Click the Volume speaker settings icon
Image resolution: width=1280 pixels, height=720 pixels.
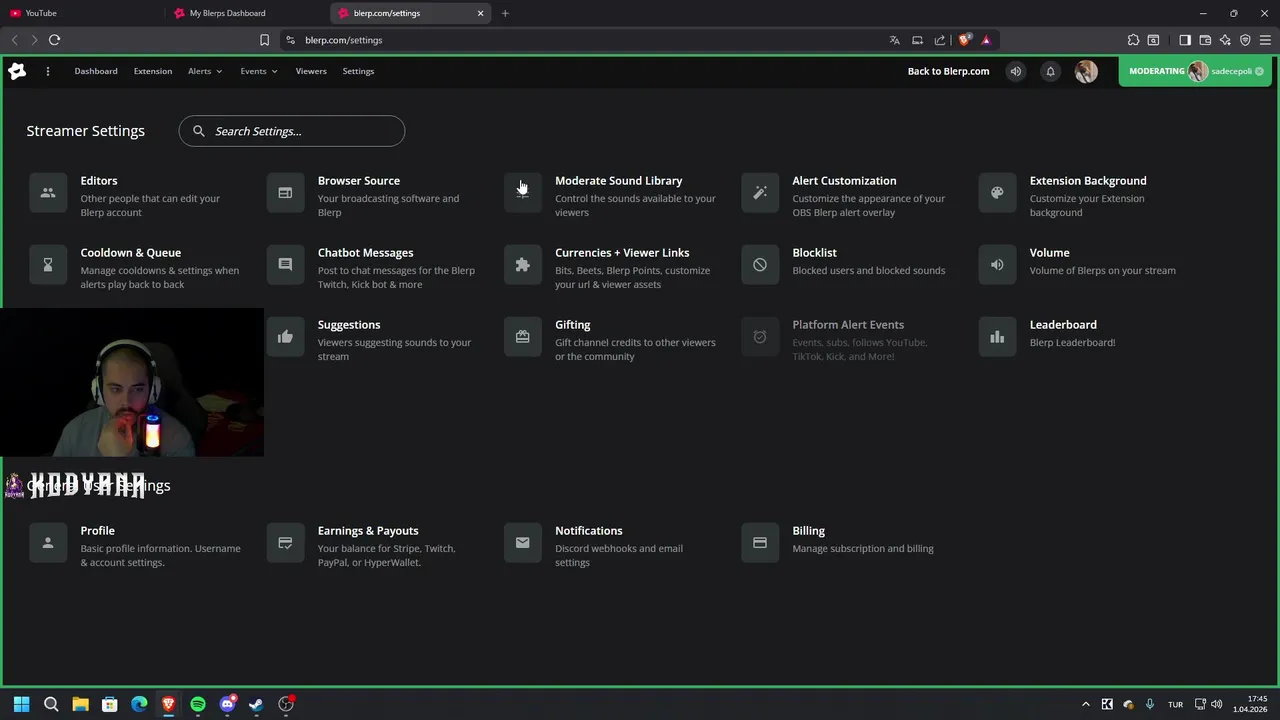(997, 265)
